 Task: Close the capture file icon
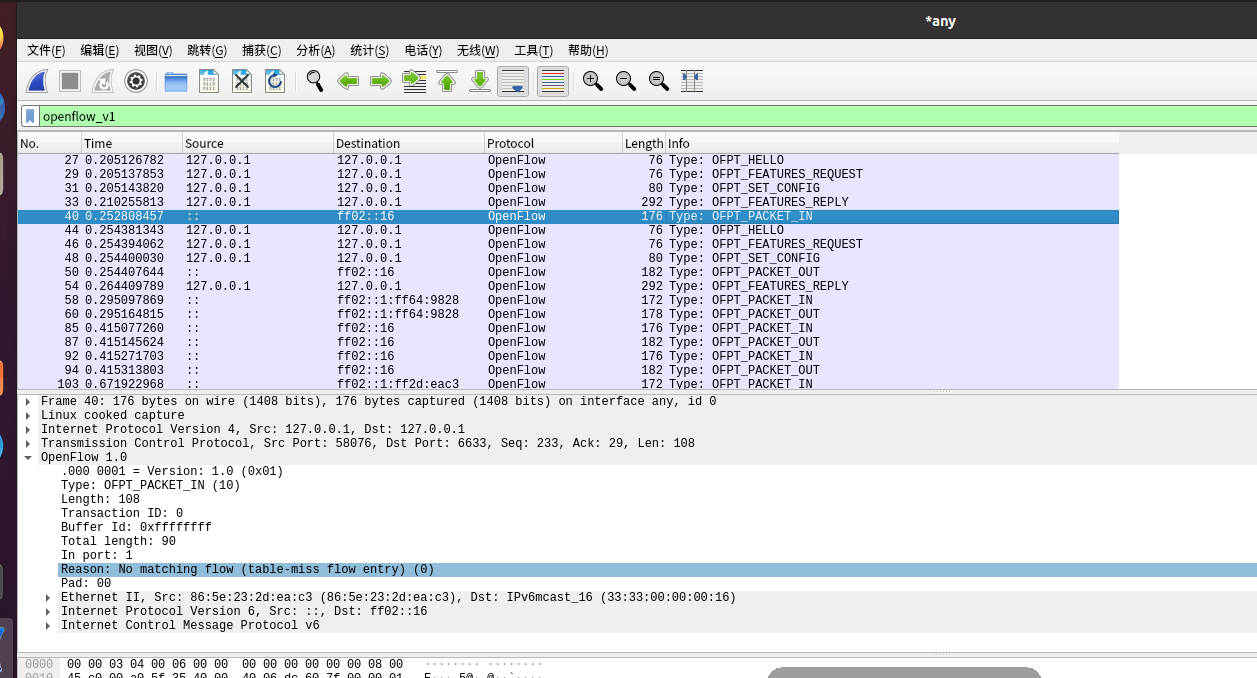pos(242,81)
